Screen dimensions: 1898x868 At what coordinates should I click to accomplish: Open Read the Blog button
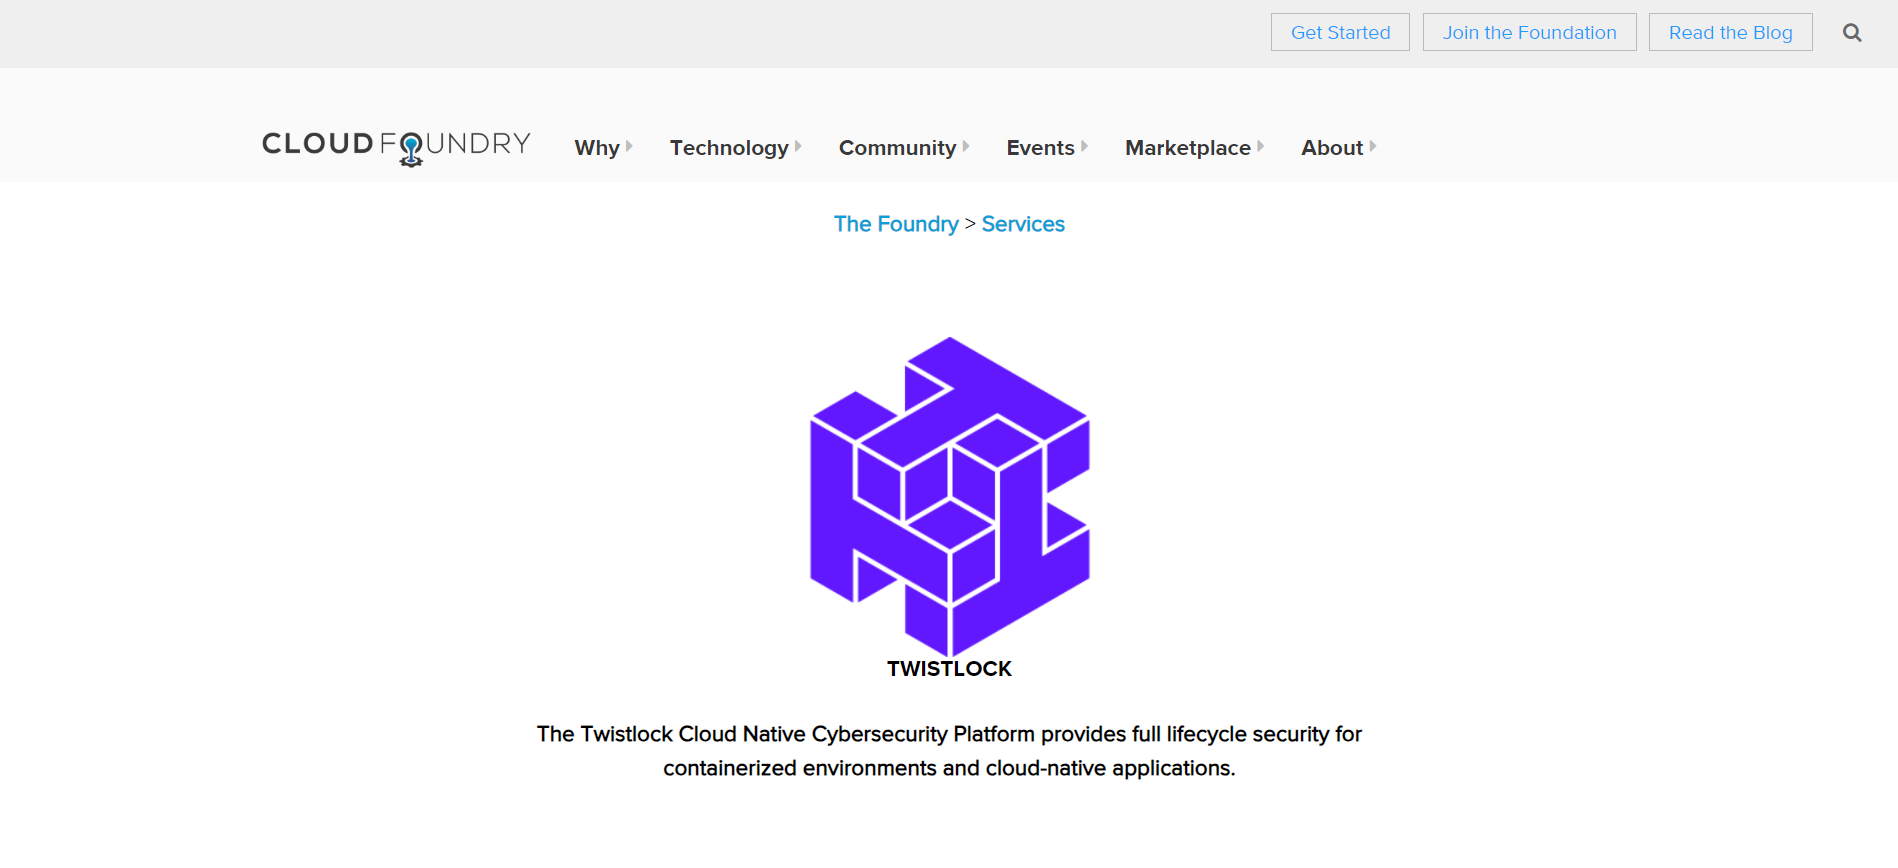1730,32
